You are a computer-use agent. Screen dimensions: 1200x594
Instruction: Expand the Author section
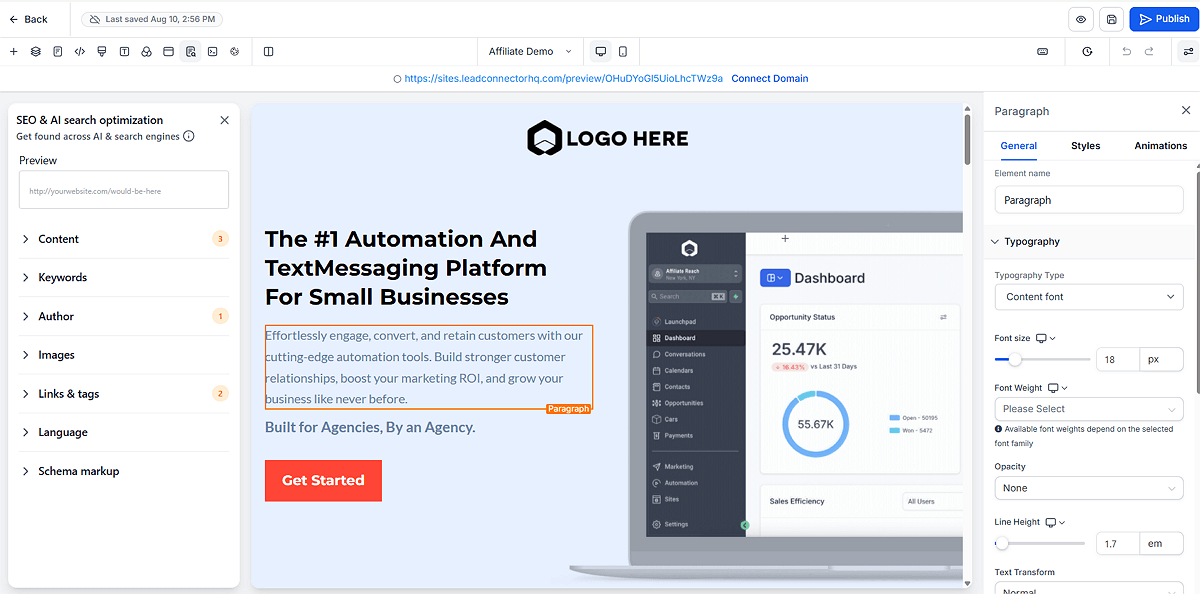point(124,316)
